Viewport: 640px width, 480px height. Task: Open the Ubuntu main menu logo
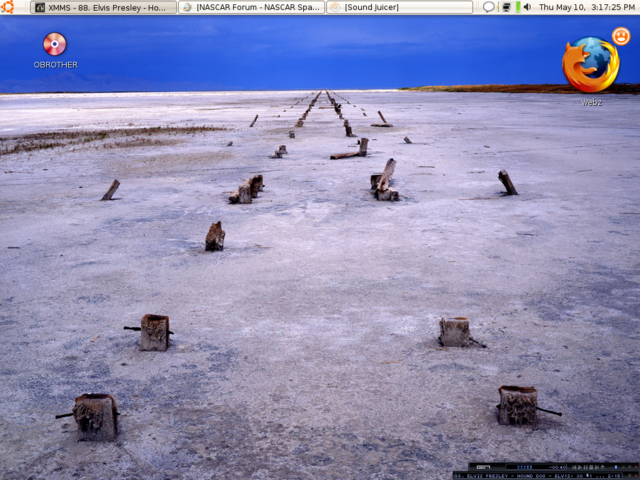[x=7, y=7]
